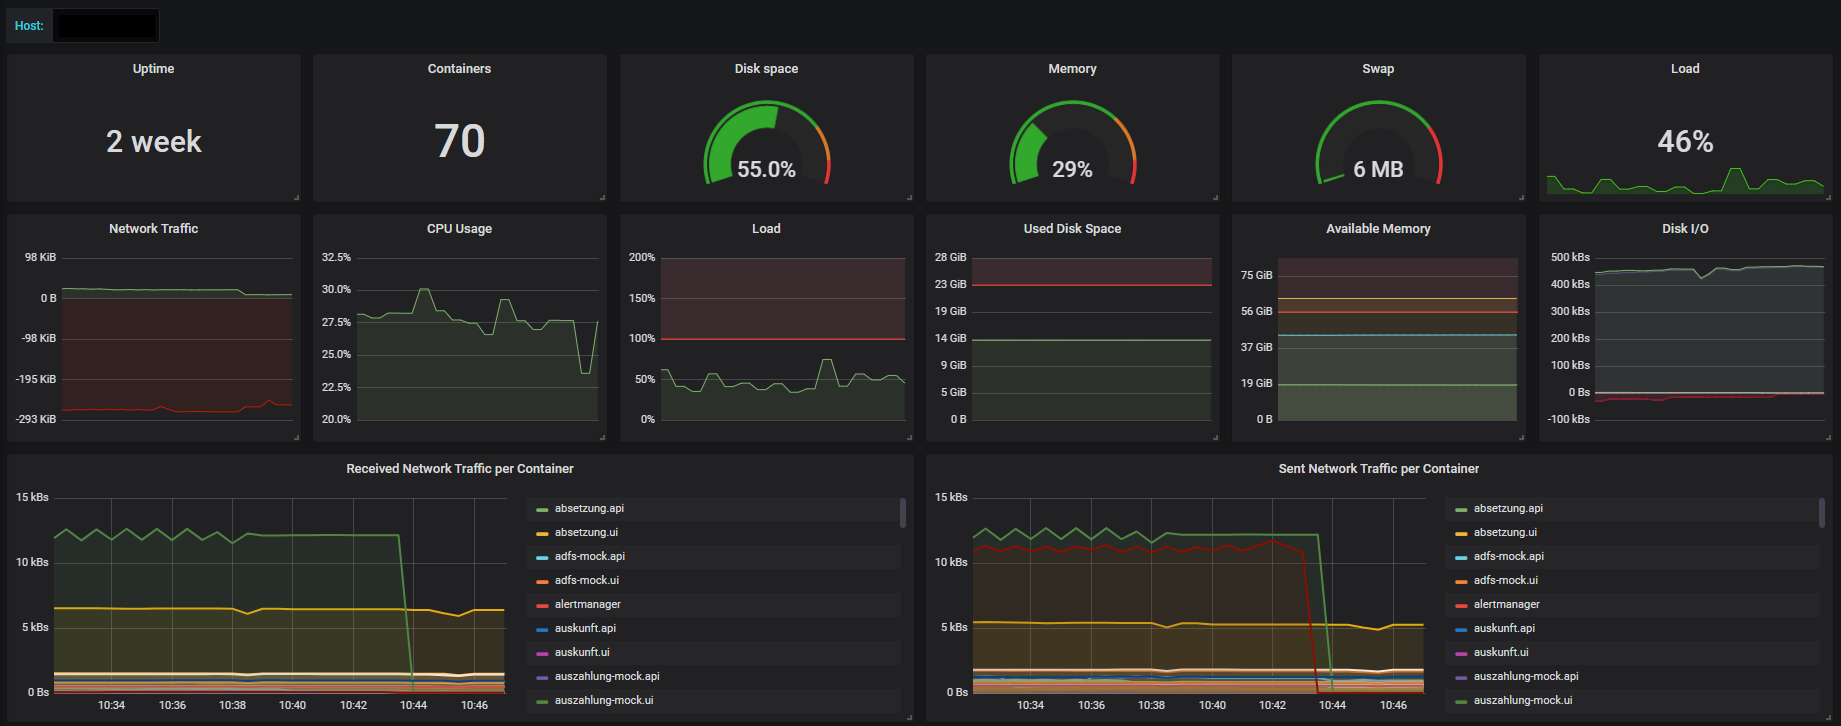
Task: Click cyan color swatch of adfs-mock.api, Received legend
Action: [x=542, y=558]
